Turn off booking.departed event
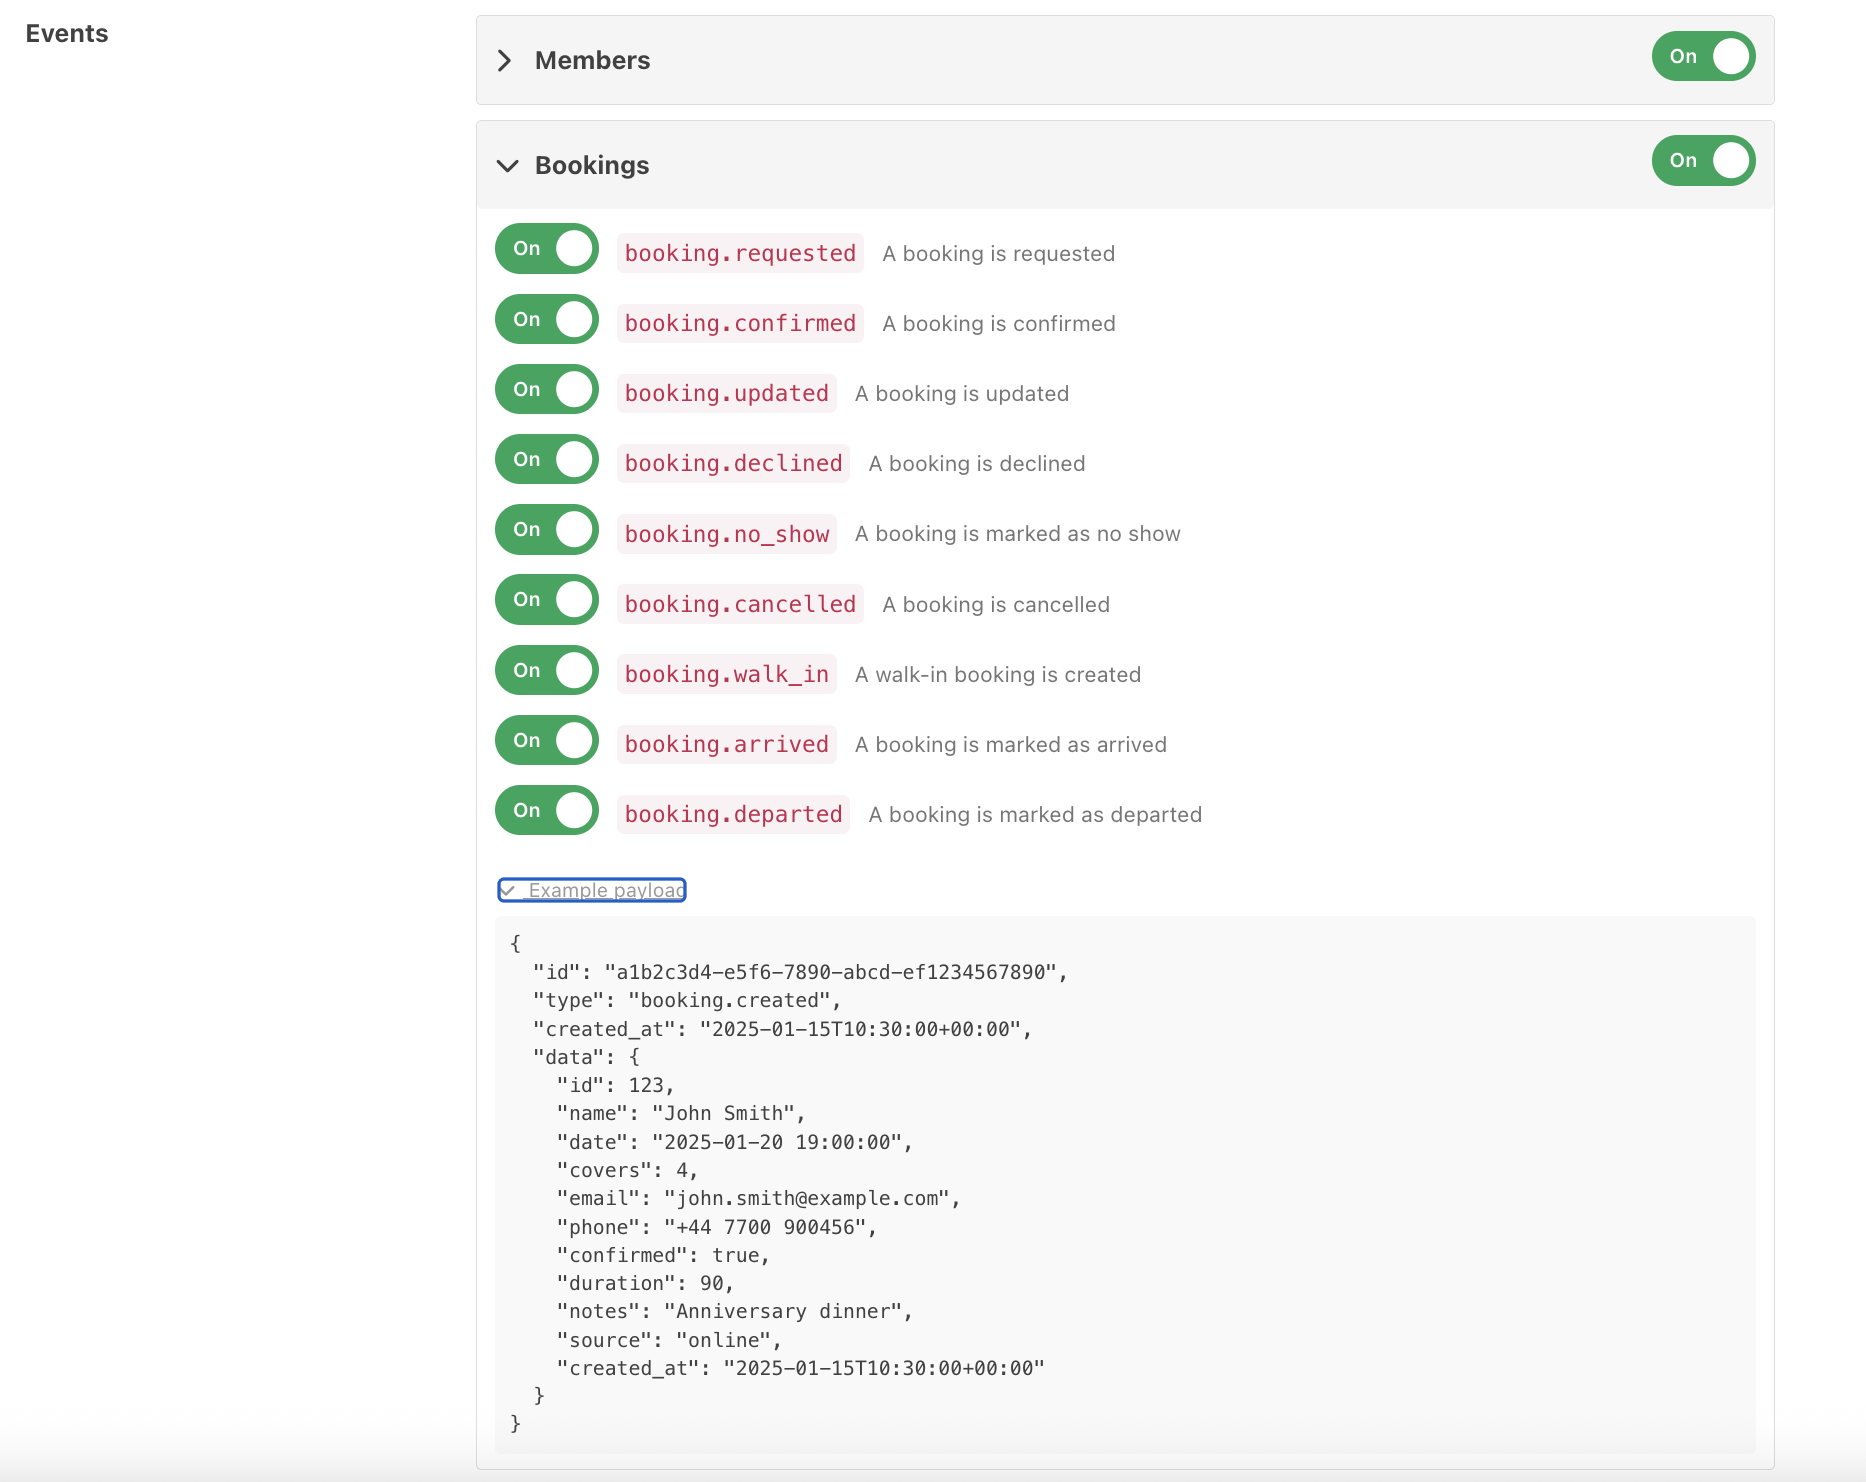 [547, 810]
